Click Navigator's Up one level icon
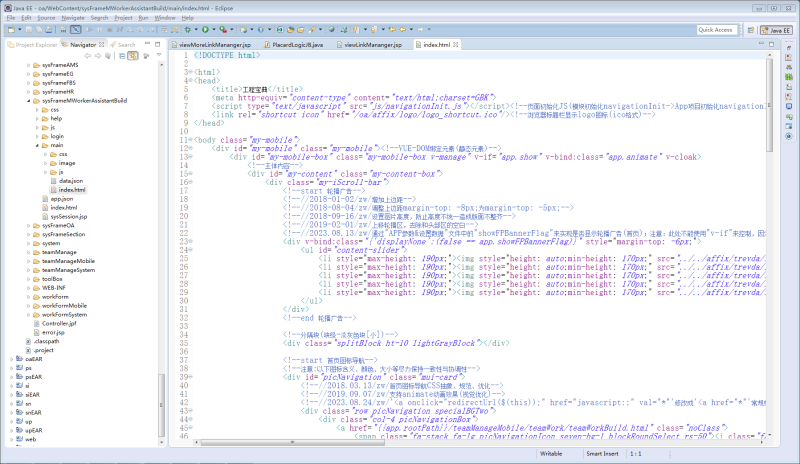800x464 pixels. 108,56
